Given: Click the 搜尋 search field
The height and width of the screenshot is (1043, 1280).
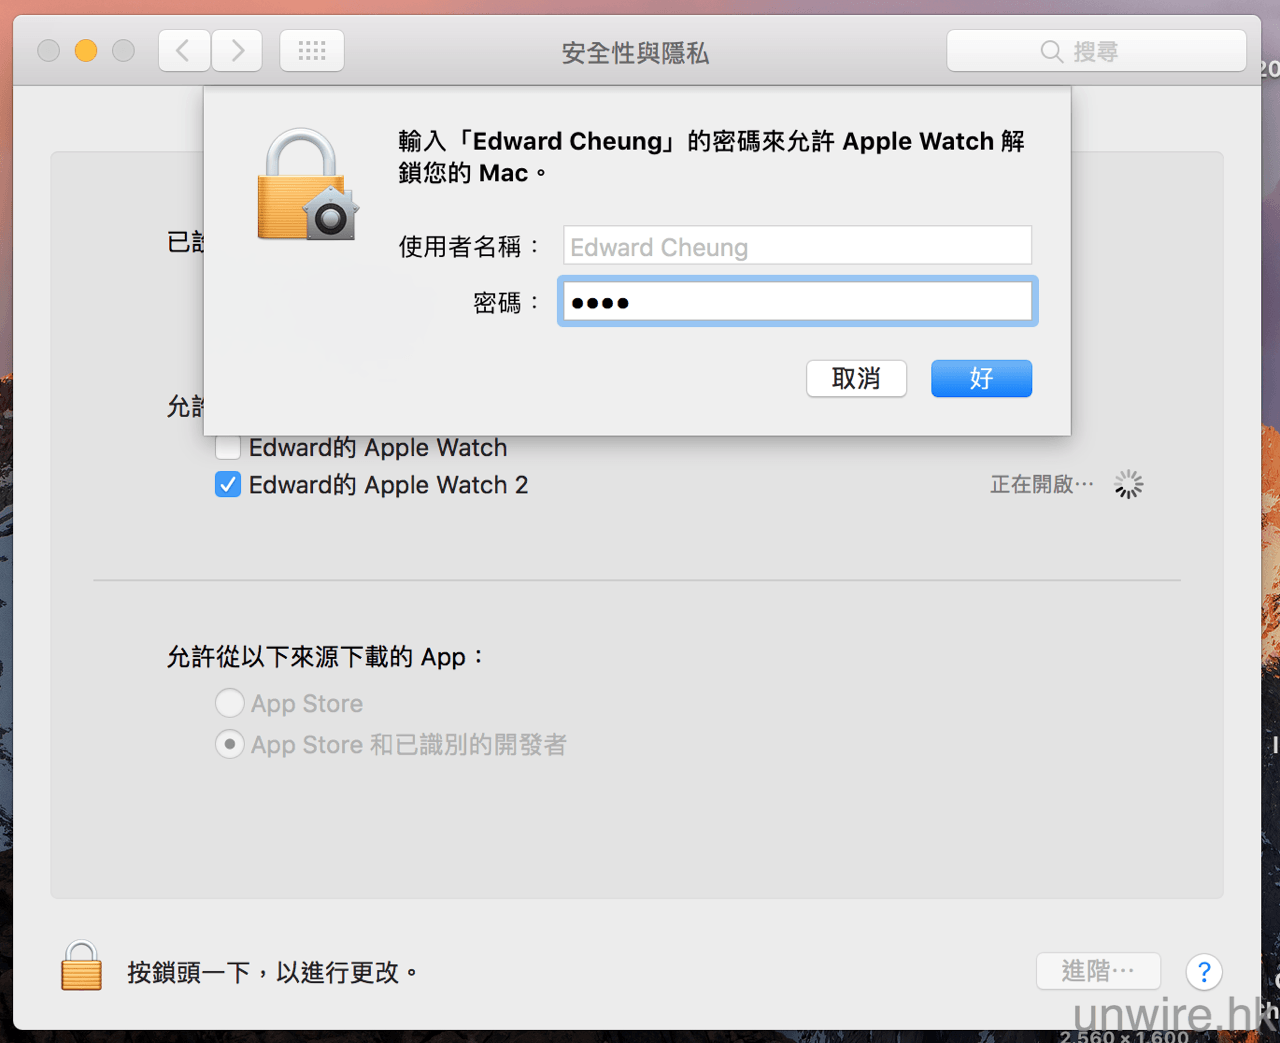Looking at the screenshot, I should (x=1096, y=51).
